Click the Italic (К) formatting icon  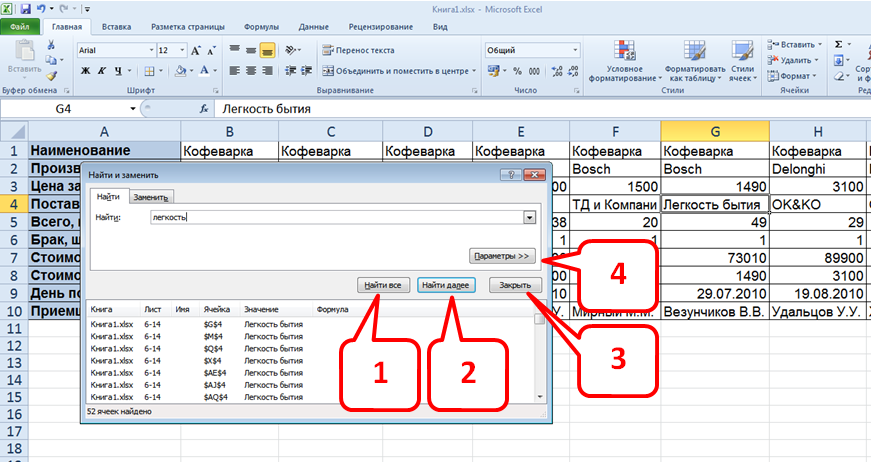pyautogui.click(x=102, y=70)
